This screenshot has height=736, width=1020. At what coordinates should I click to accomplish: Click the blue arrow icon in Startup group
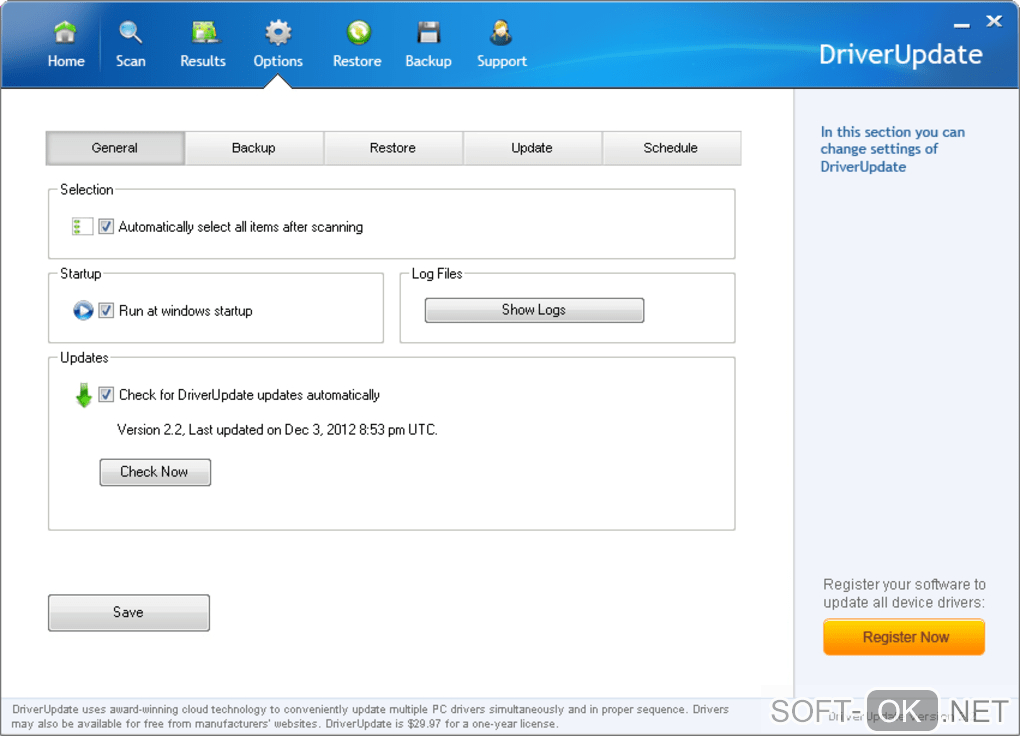[83, 310]
